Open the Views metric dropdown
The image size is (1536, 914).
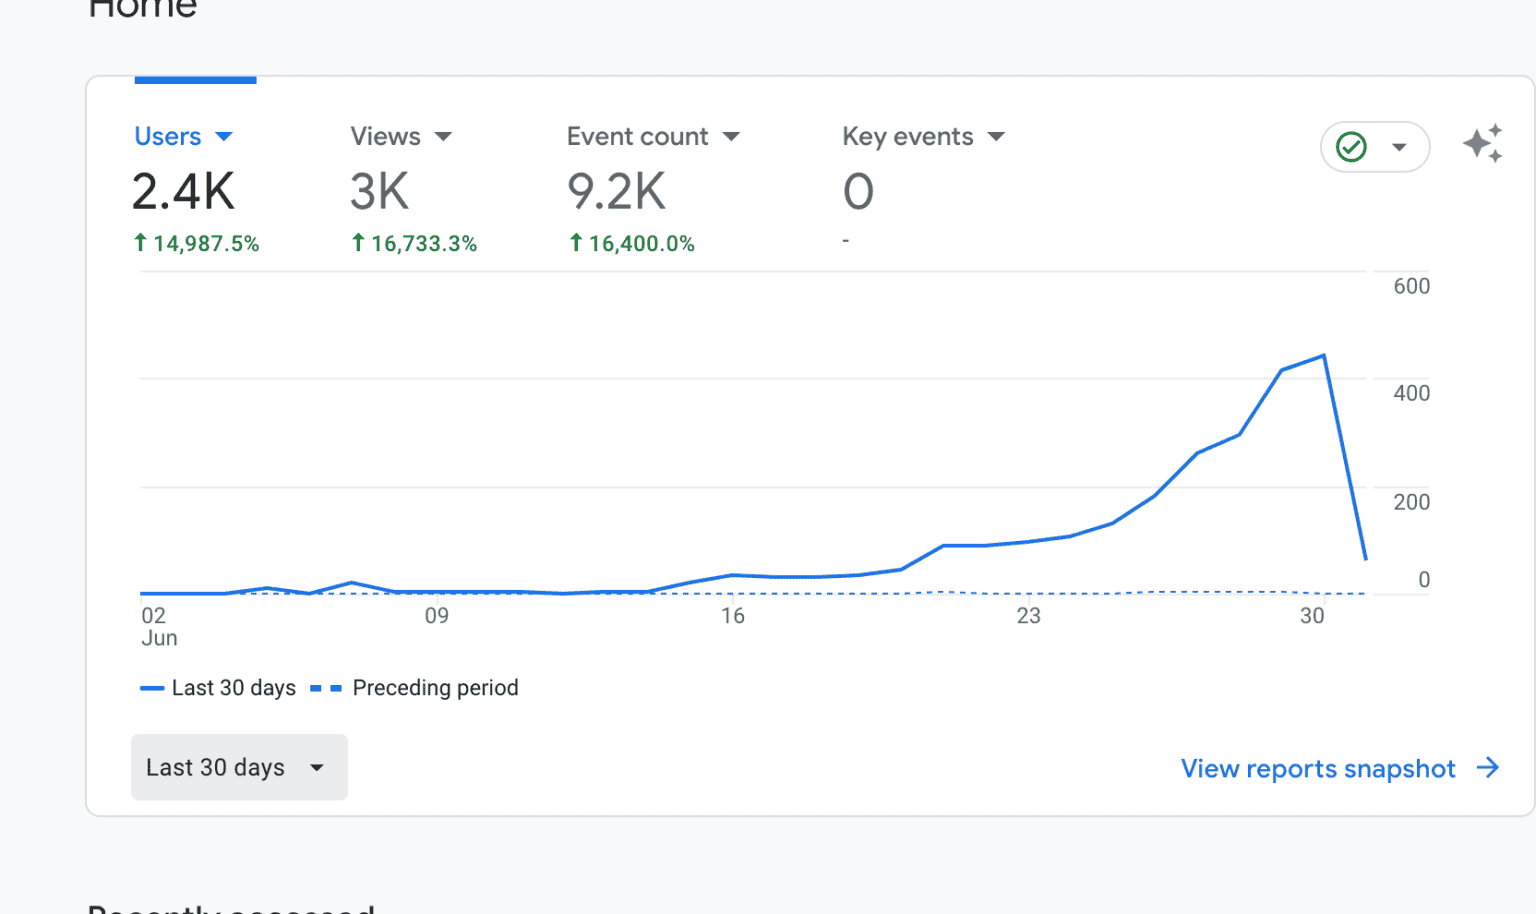tap(444, 136)
